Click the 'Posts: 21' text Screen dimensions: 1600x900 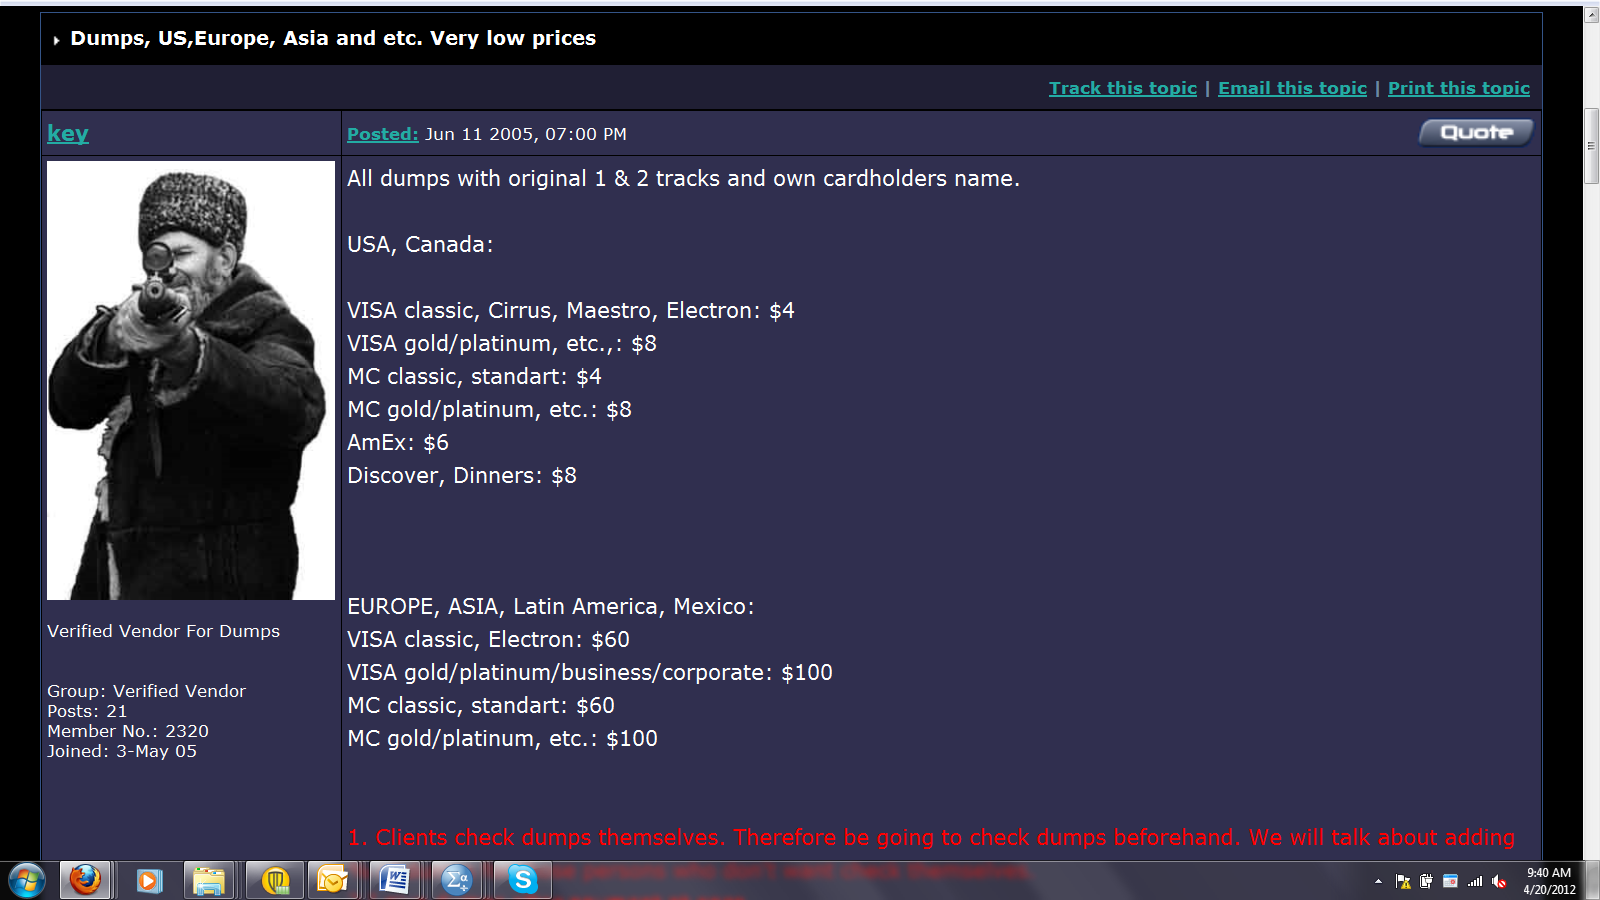87,711
